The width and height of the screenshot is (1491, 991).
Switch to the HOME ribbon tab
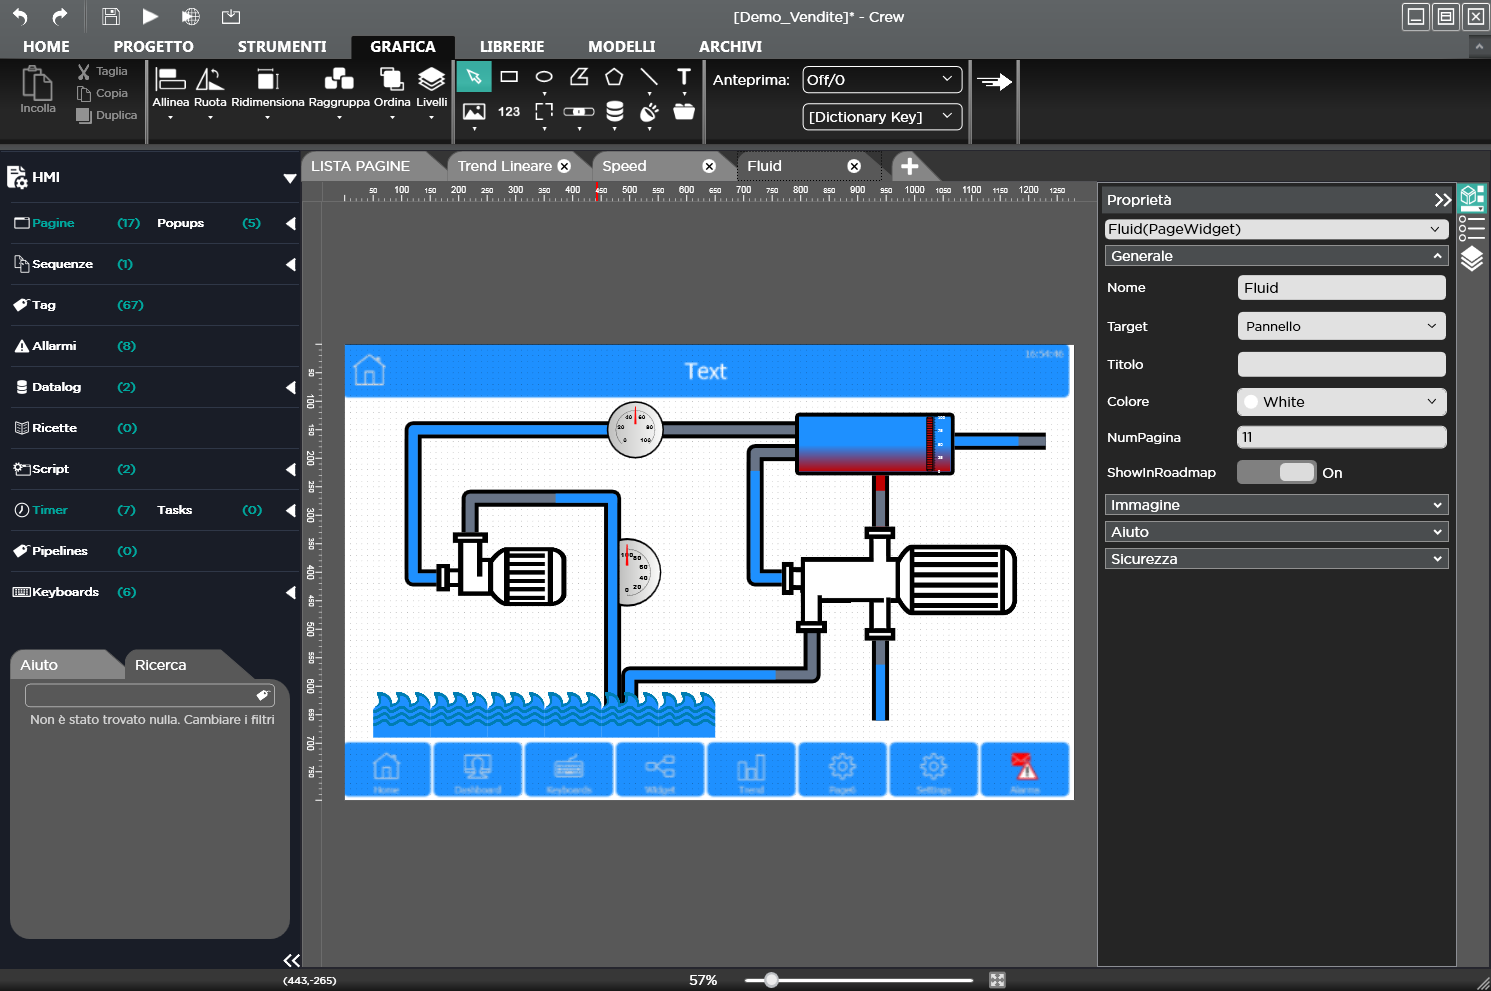coord(46,47)
